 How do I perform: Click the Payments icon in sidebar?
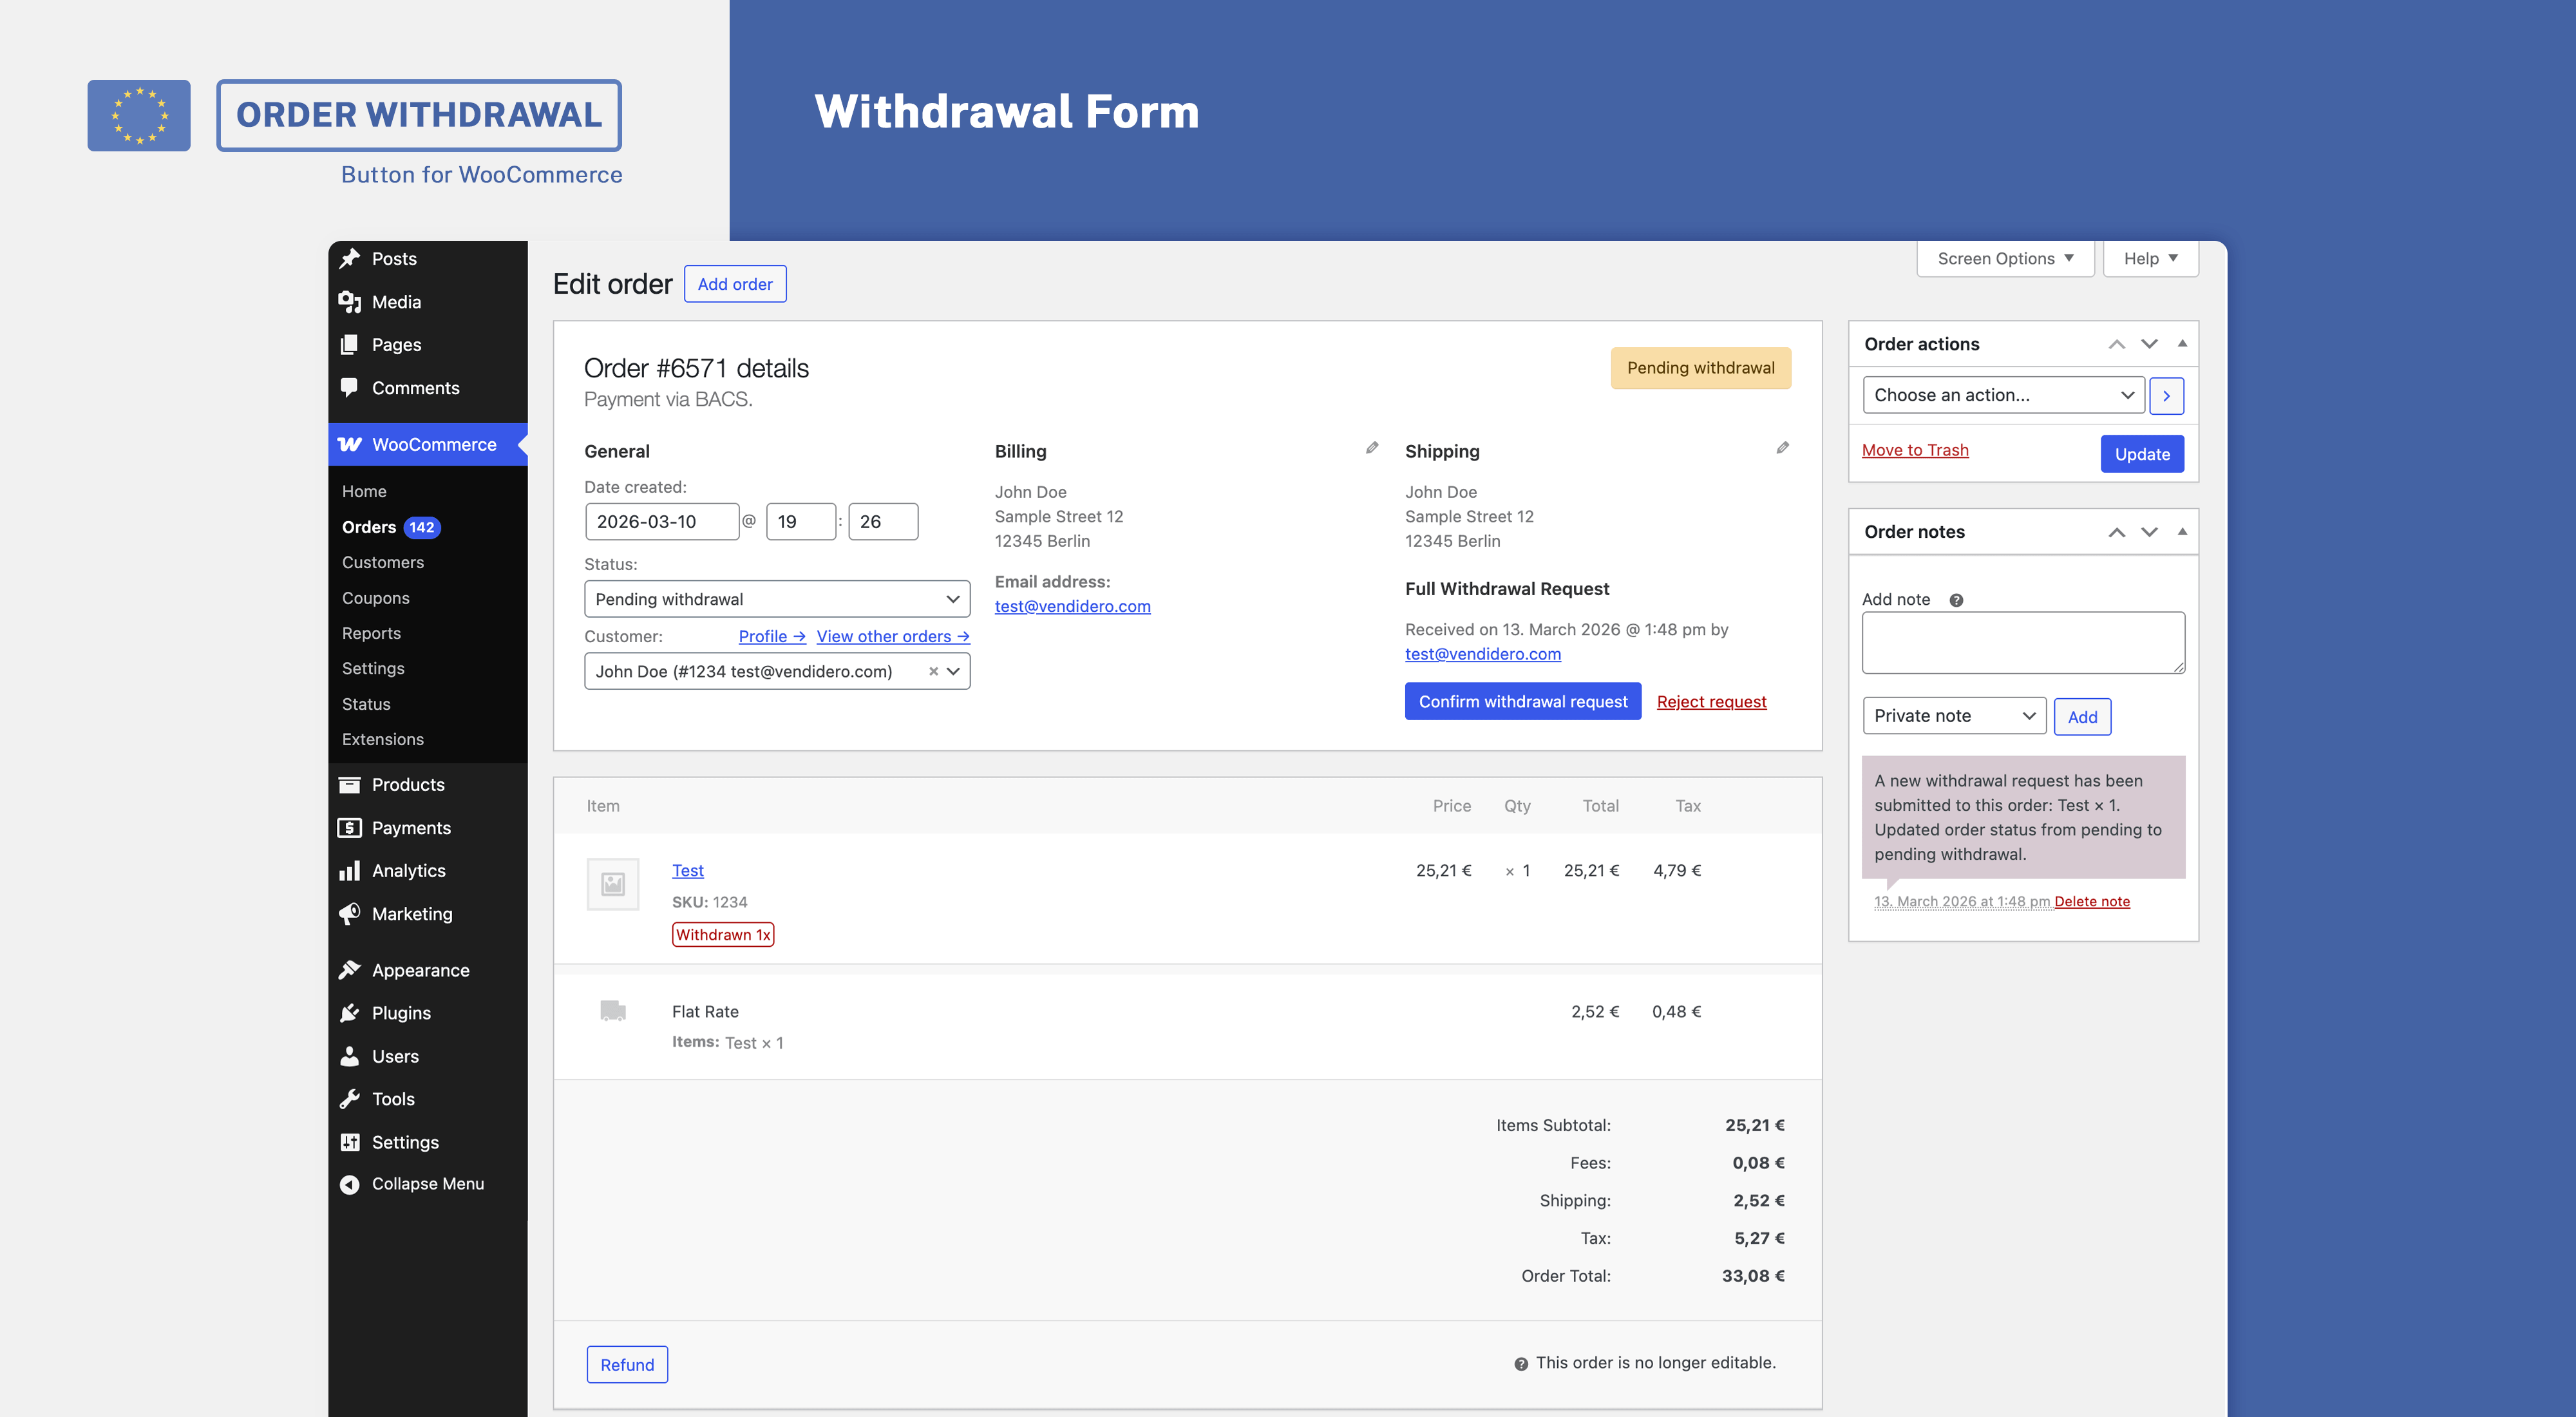(x=350, y=827)
